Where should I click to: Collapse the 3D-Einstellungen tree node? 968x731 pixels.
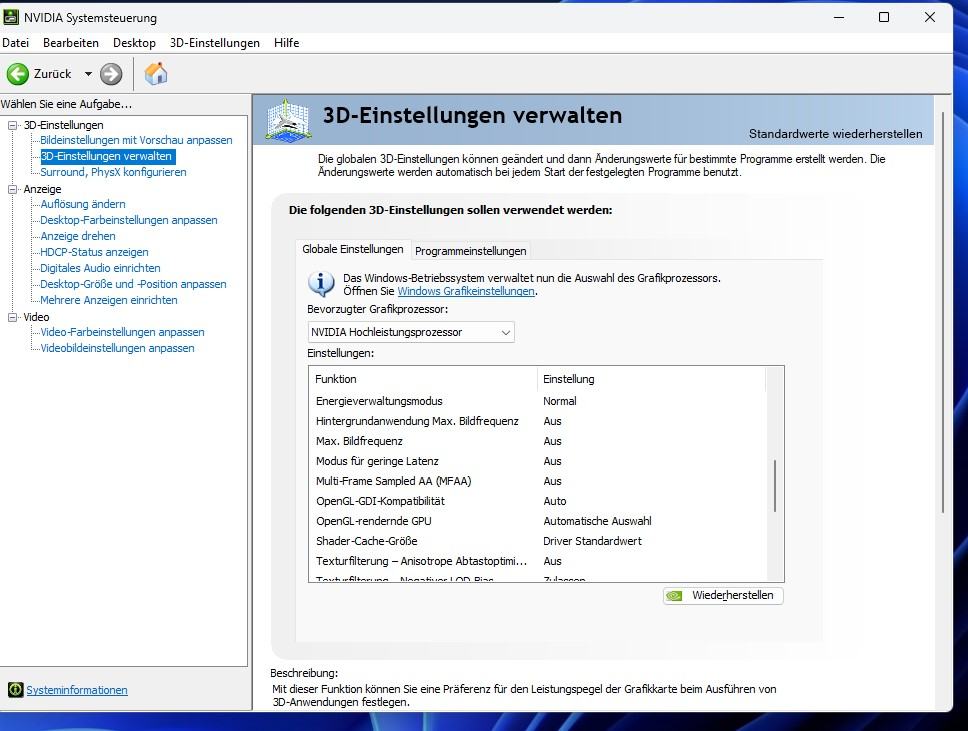click(12, 125)
